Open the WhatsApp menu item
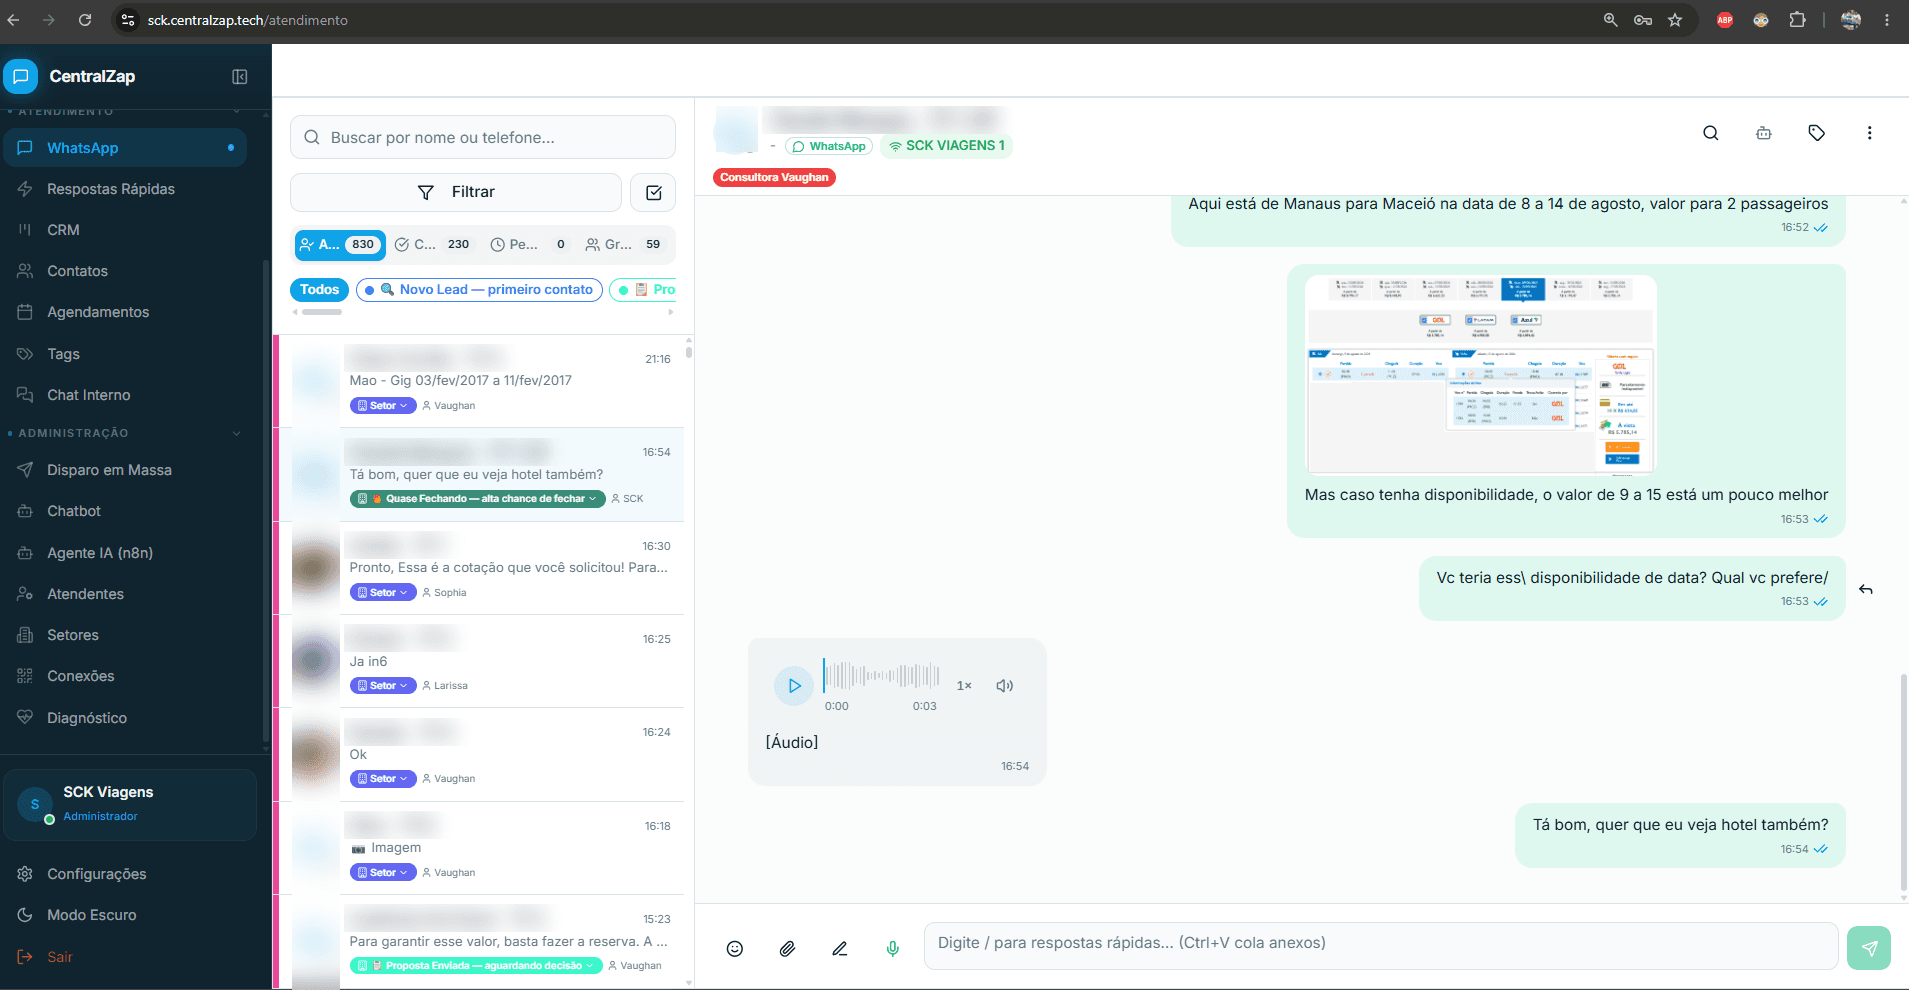This screenshot has width=1909, height=990. tap(125, 148)
